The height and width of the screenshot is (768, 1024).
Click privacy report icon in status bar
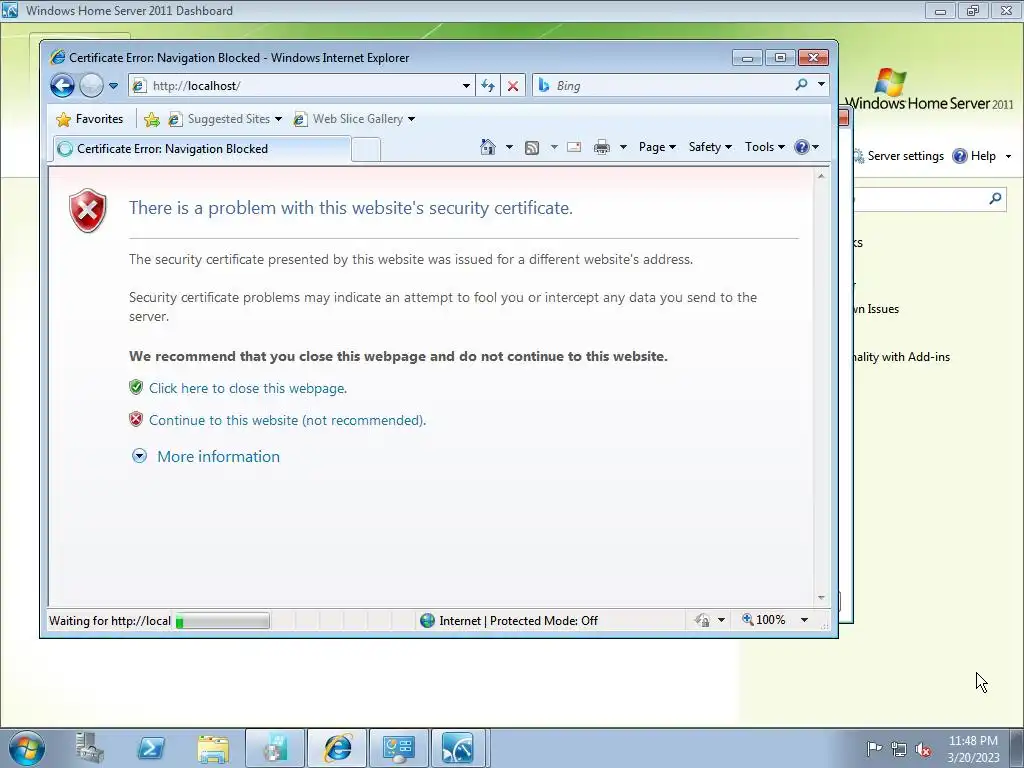coord(703,620)
